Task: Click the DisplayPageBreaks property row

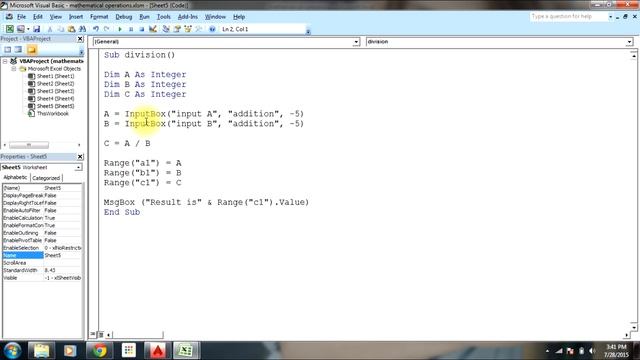Action: point(42,196)
